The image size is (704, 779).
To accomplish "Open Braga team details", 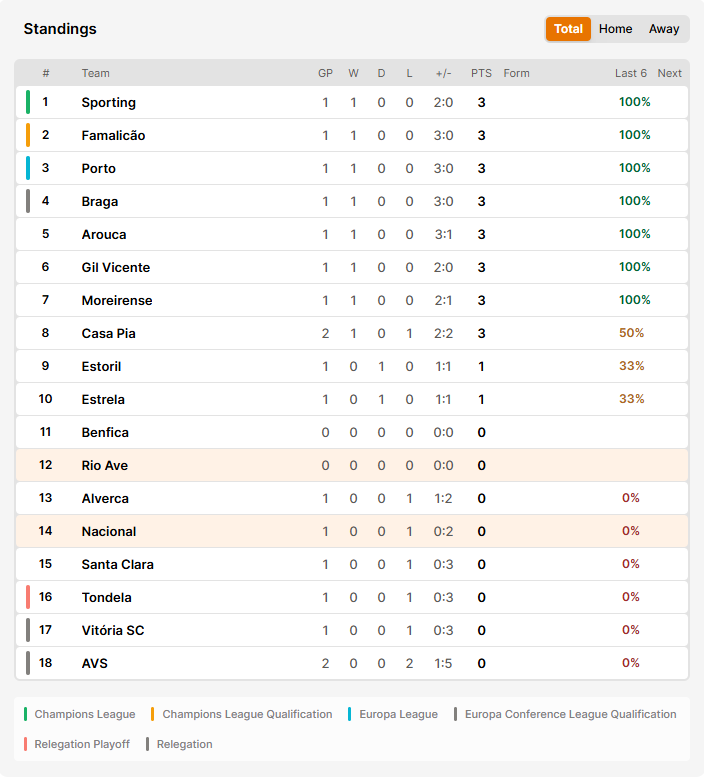I will [x=100, y=201].
